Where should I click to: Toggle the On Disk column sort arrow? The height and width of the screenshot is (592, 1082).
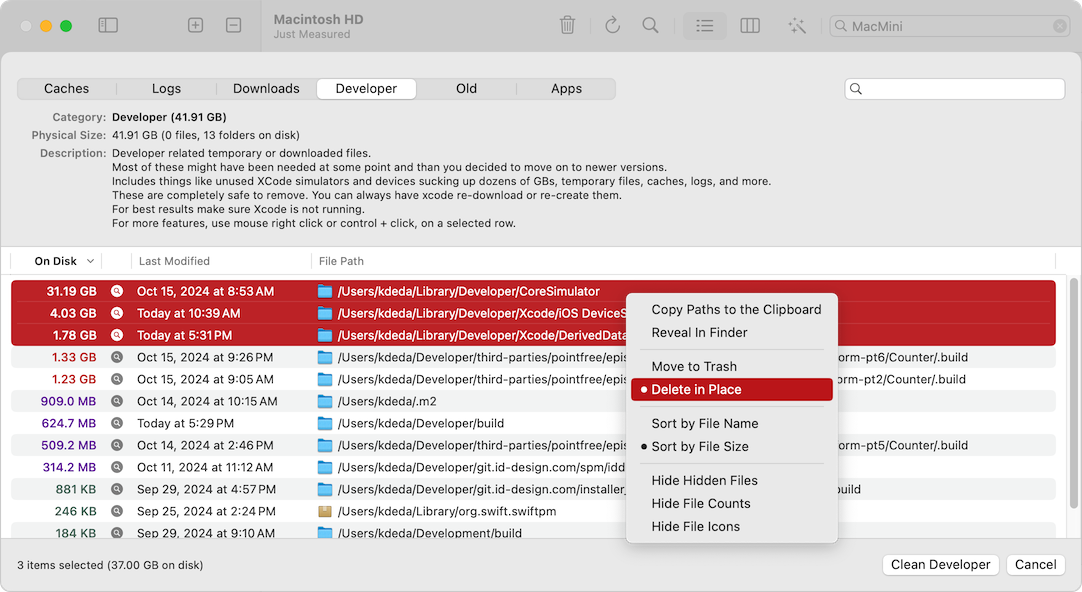90,262
